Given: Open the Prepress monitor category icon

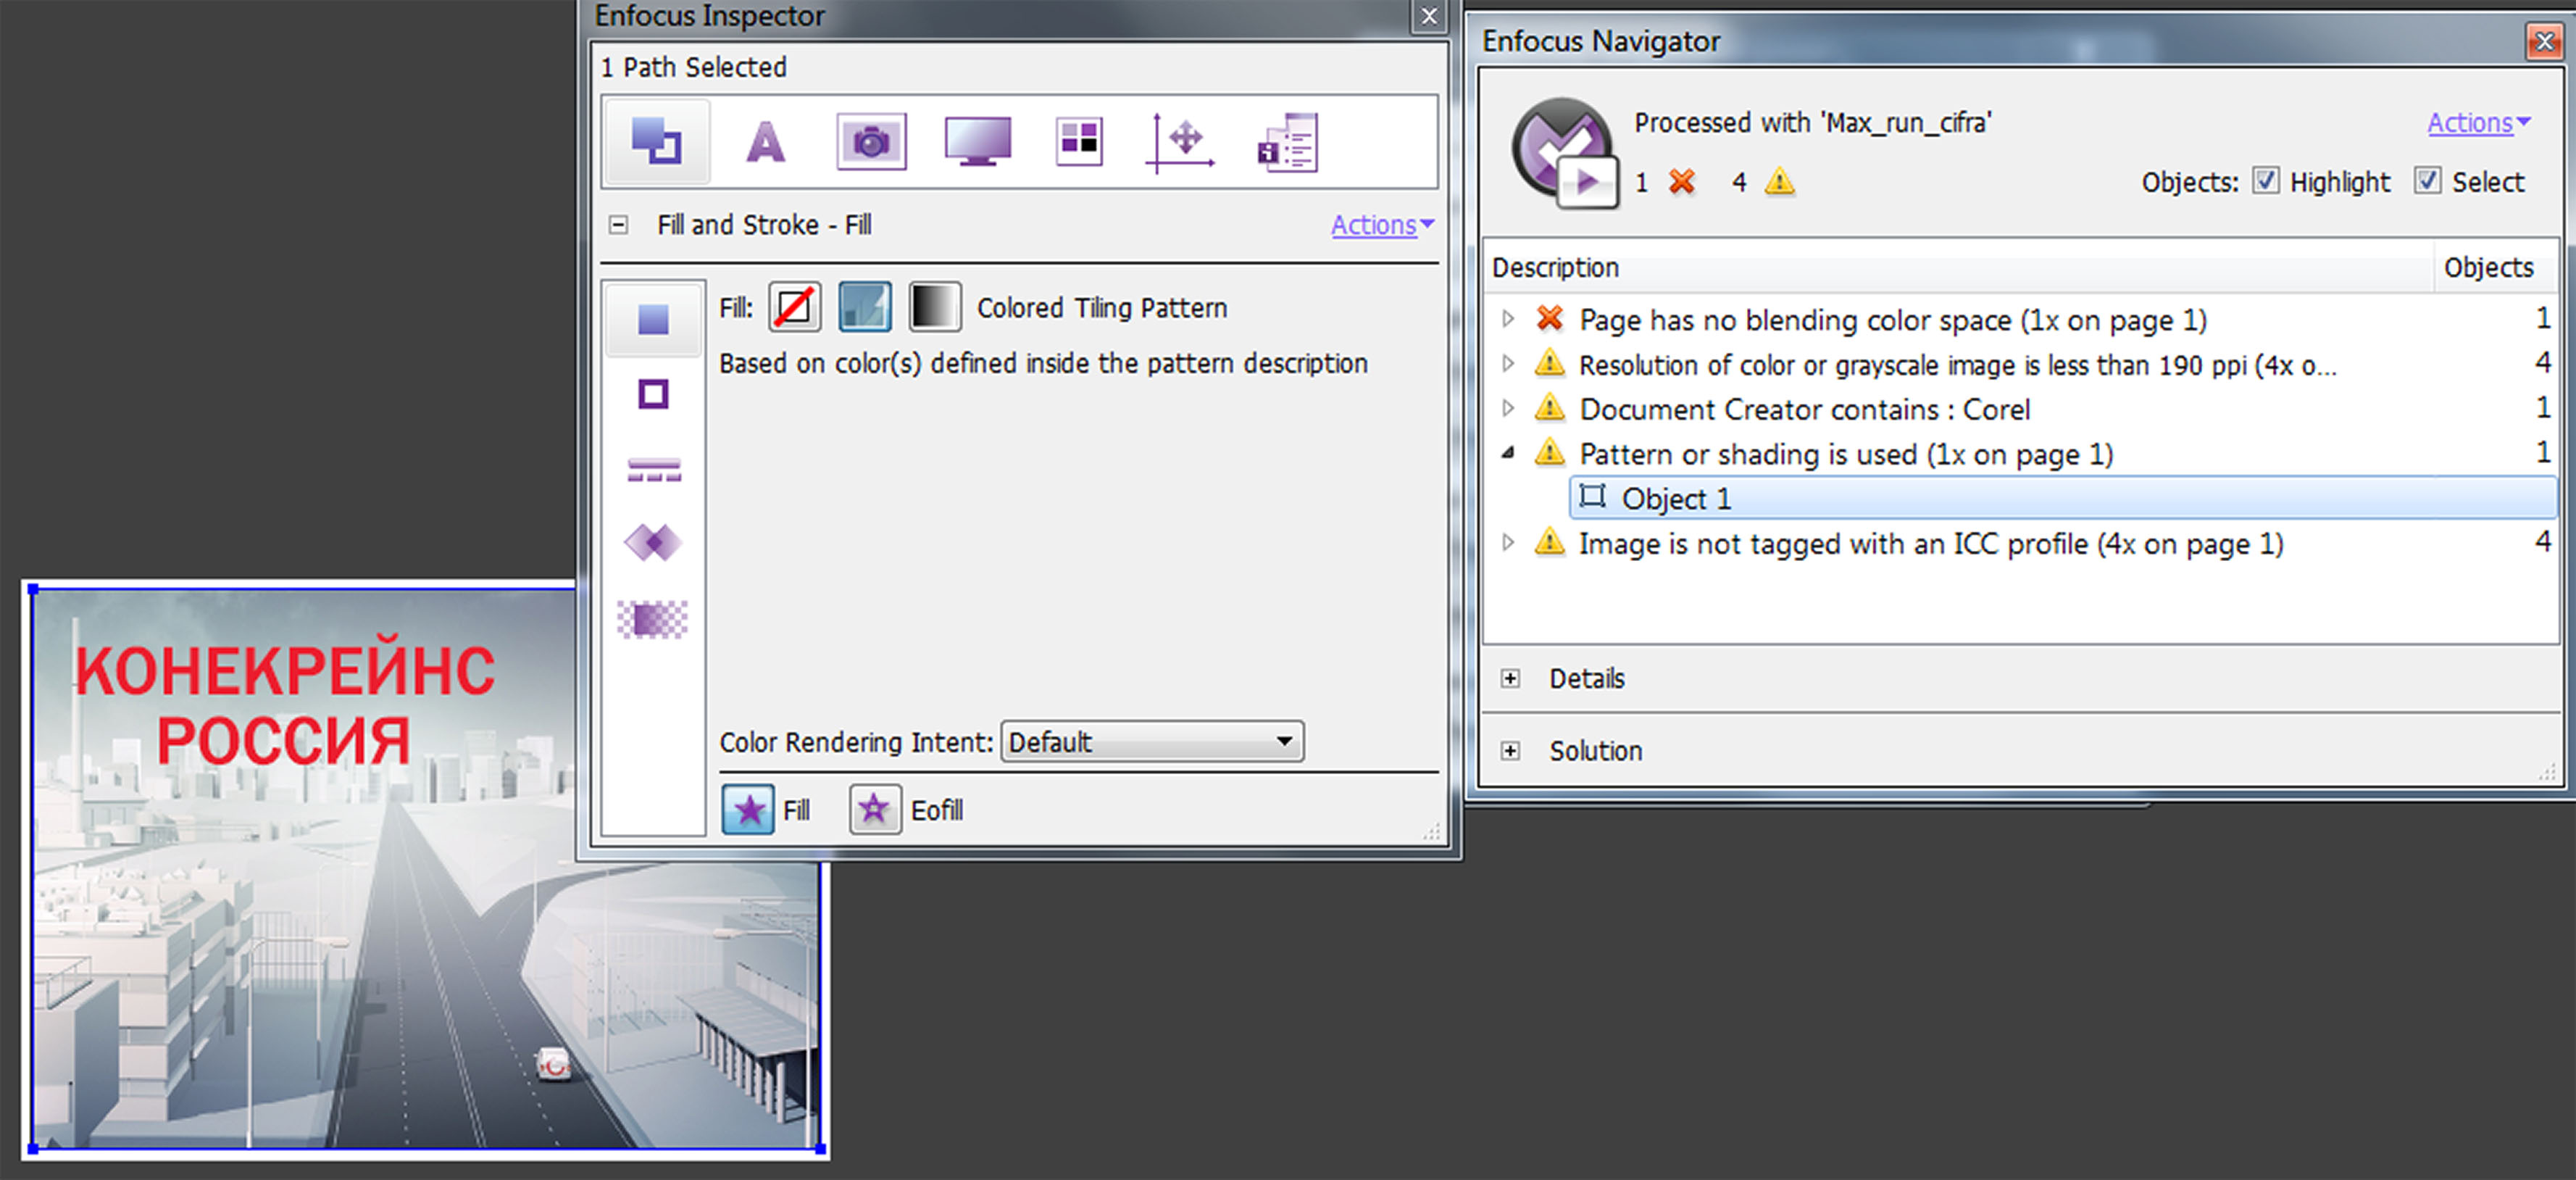Looking at the screenshot, I should point(977,142).
